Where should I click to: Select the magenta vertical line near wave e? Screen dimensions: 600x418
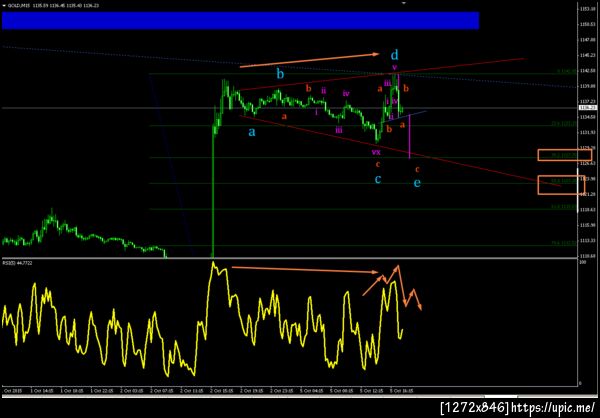click(x=410, y=137)
